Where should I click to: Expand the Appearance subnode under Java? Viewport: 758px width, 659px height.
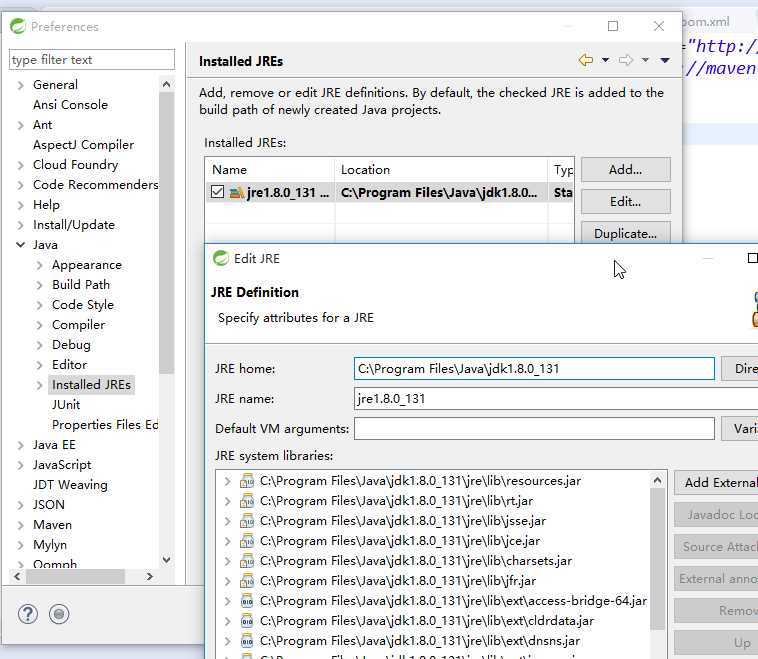coord(40,265)
